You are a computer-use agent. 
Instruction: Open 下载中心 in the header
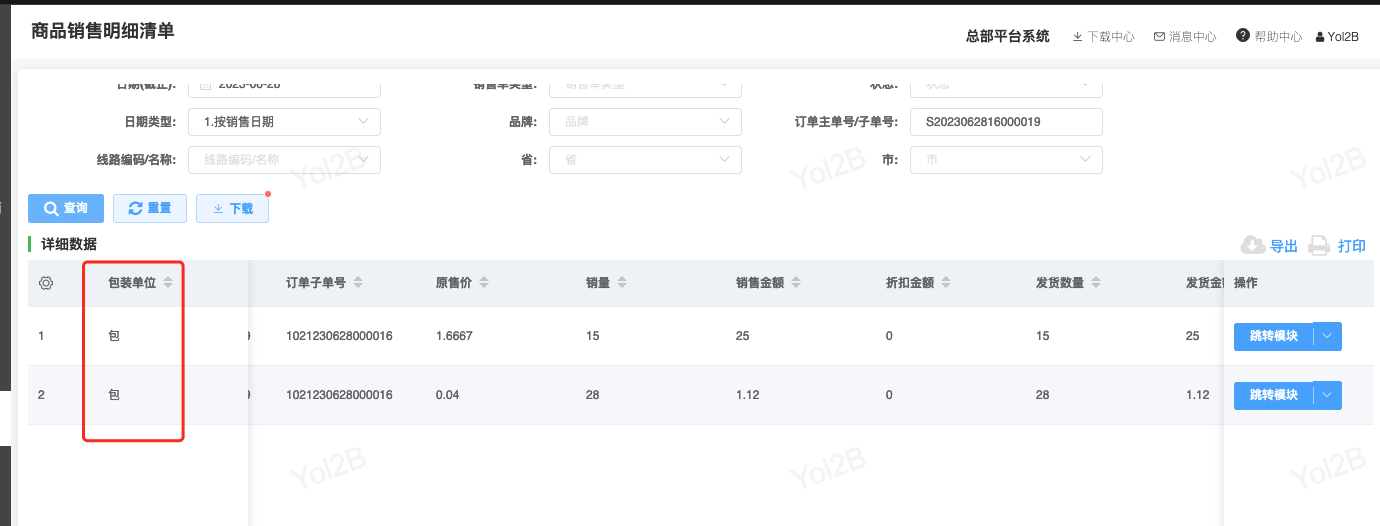pyautogui.click(x=1111, y=36)
